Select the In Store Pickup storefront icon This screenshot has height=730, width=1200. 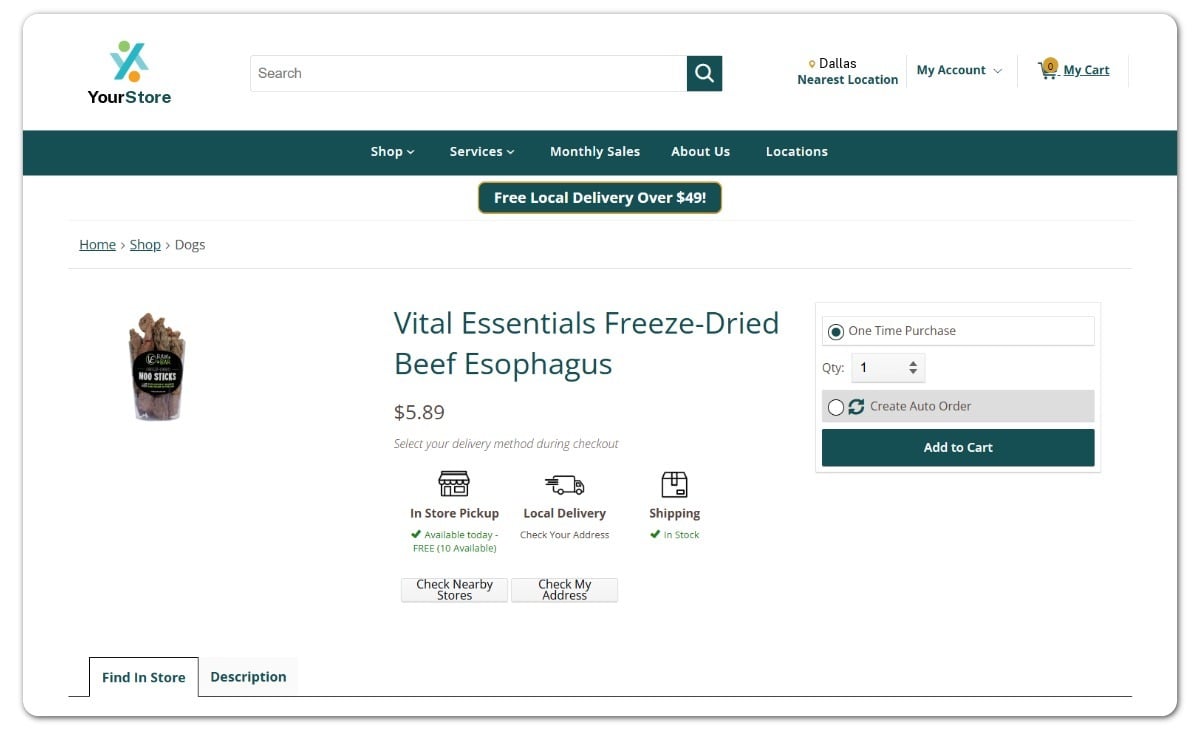455,483
